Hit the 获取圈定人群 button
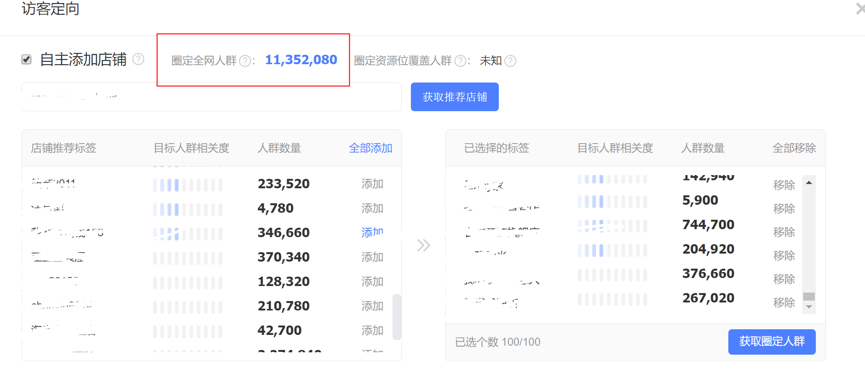 (x=772, y=342)
